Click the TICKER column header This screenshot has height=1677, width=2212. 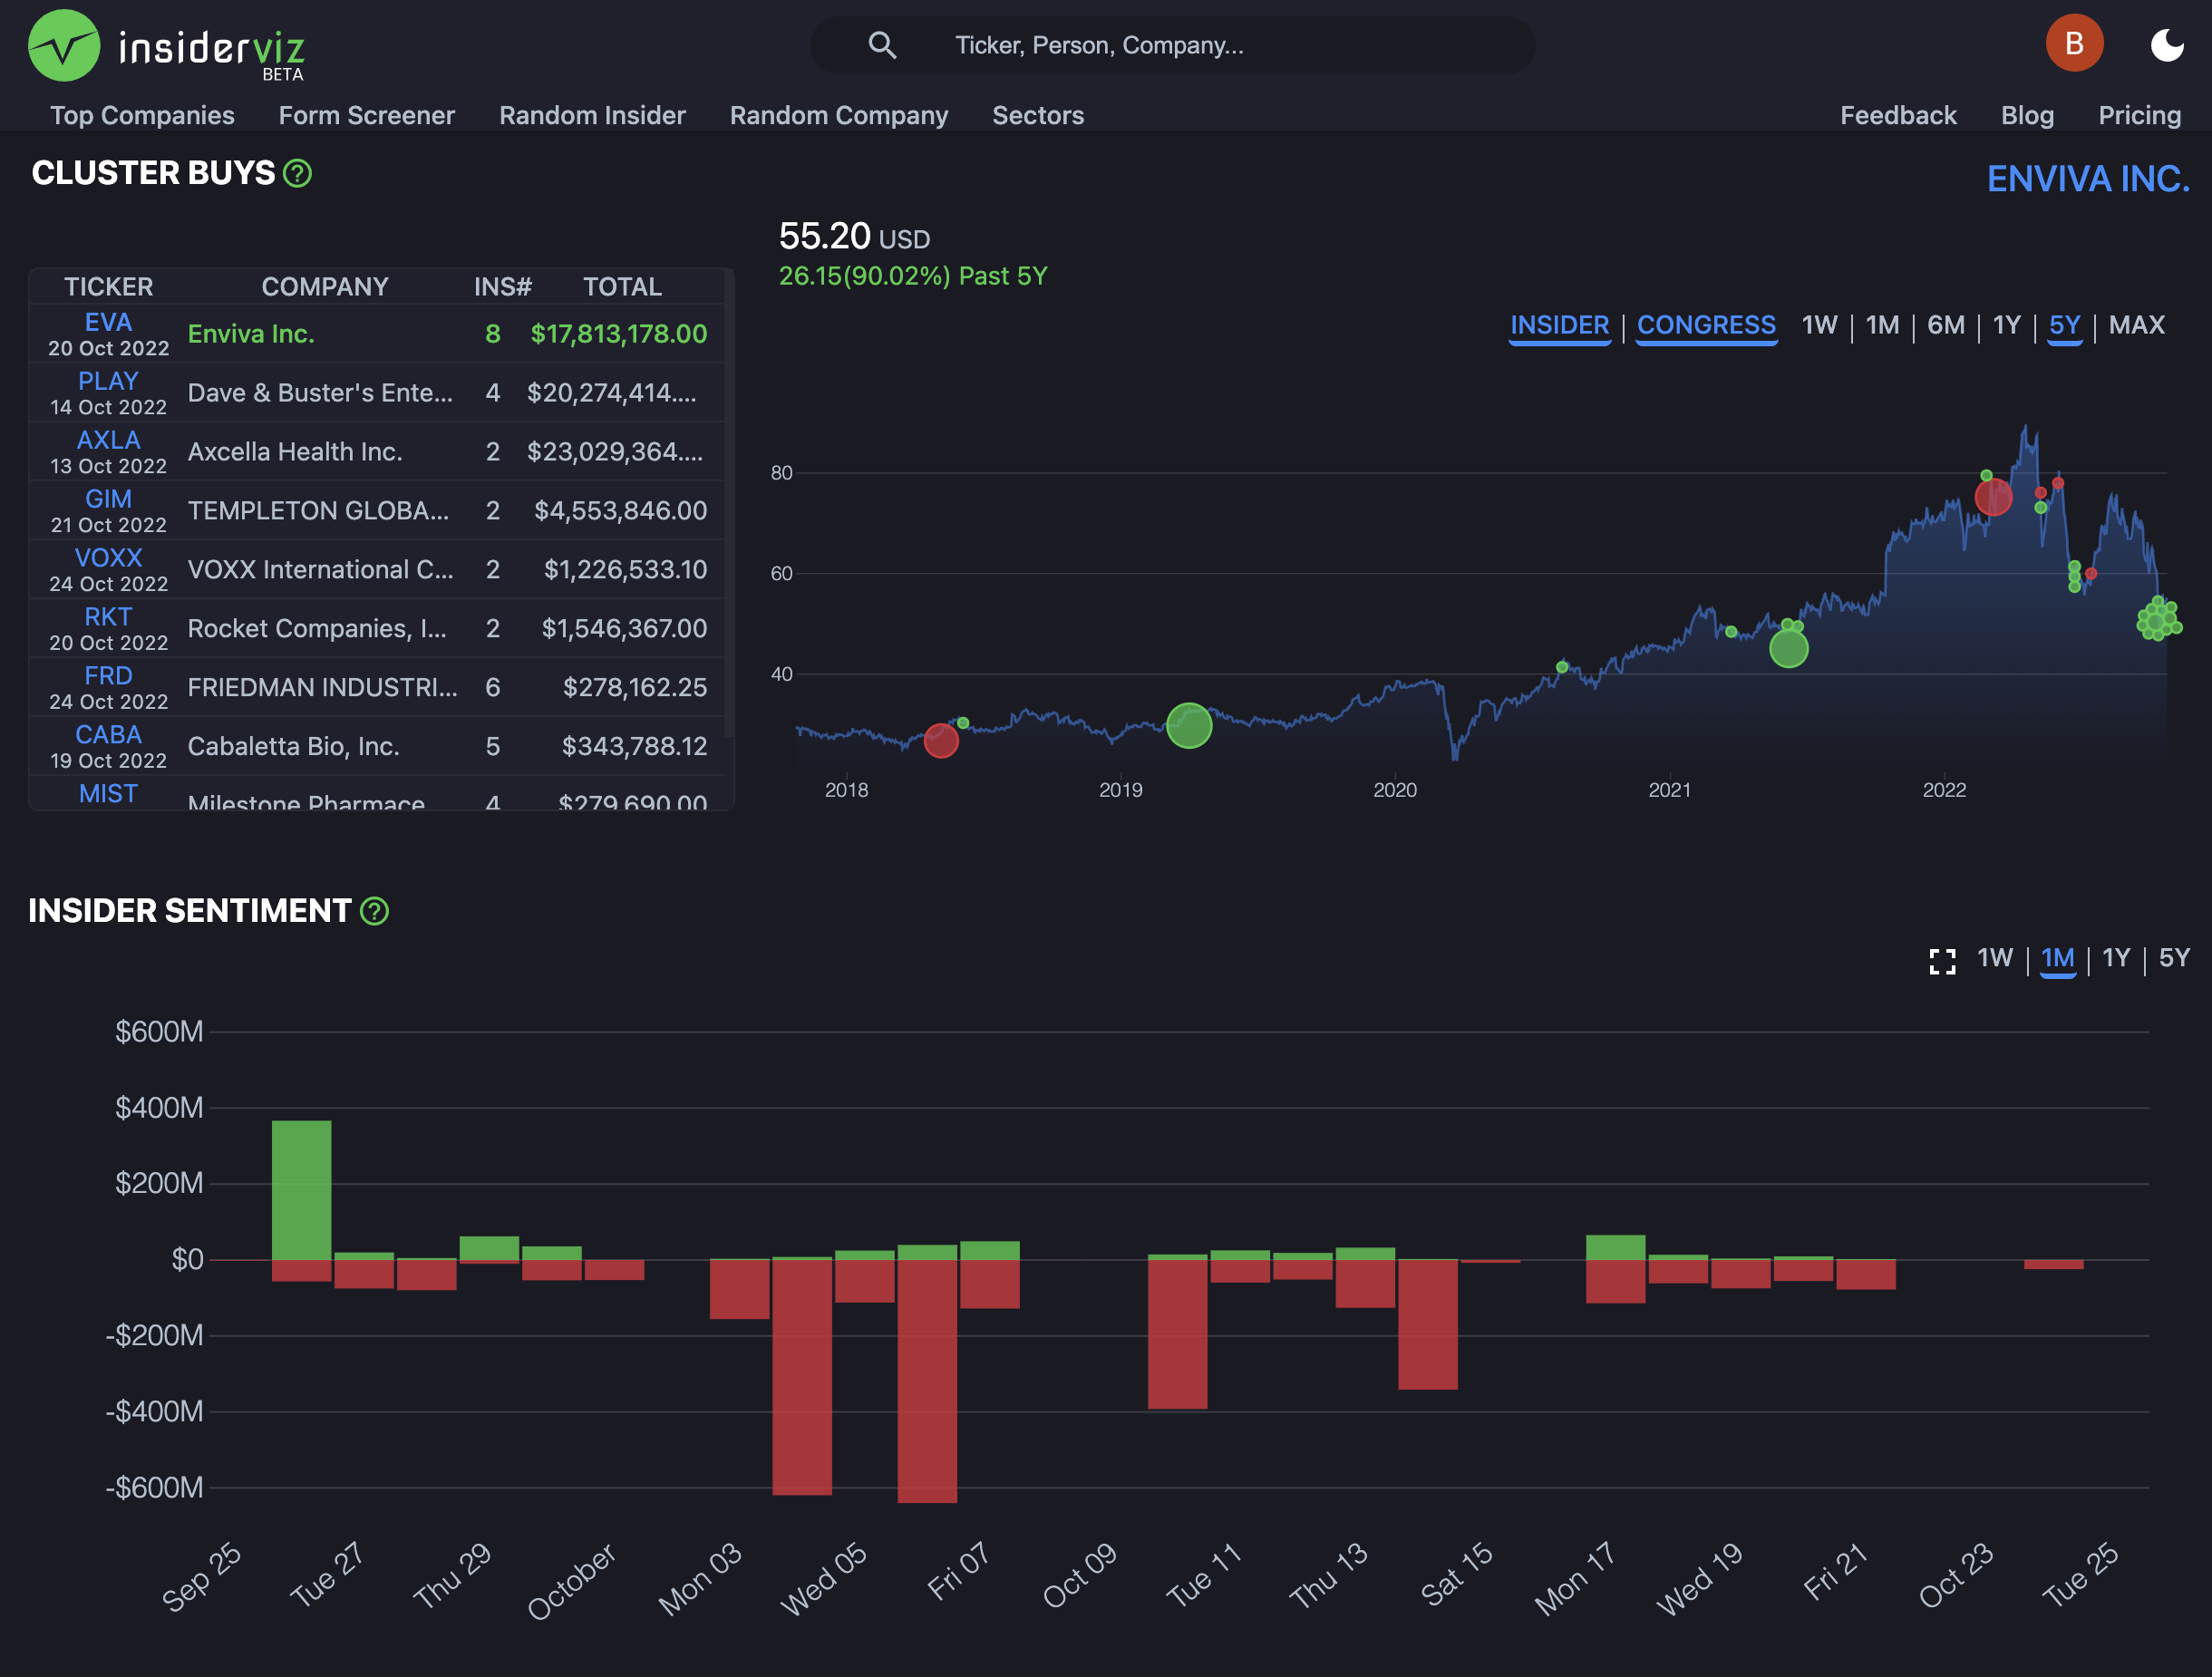click(108, 287)
